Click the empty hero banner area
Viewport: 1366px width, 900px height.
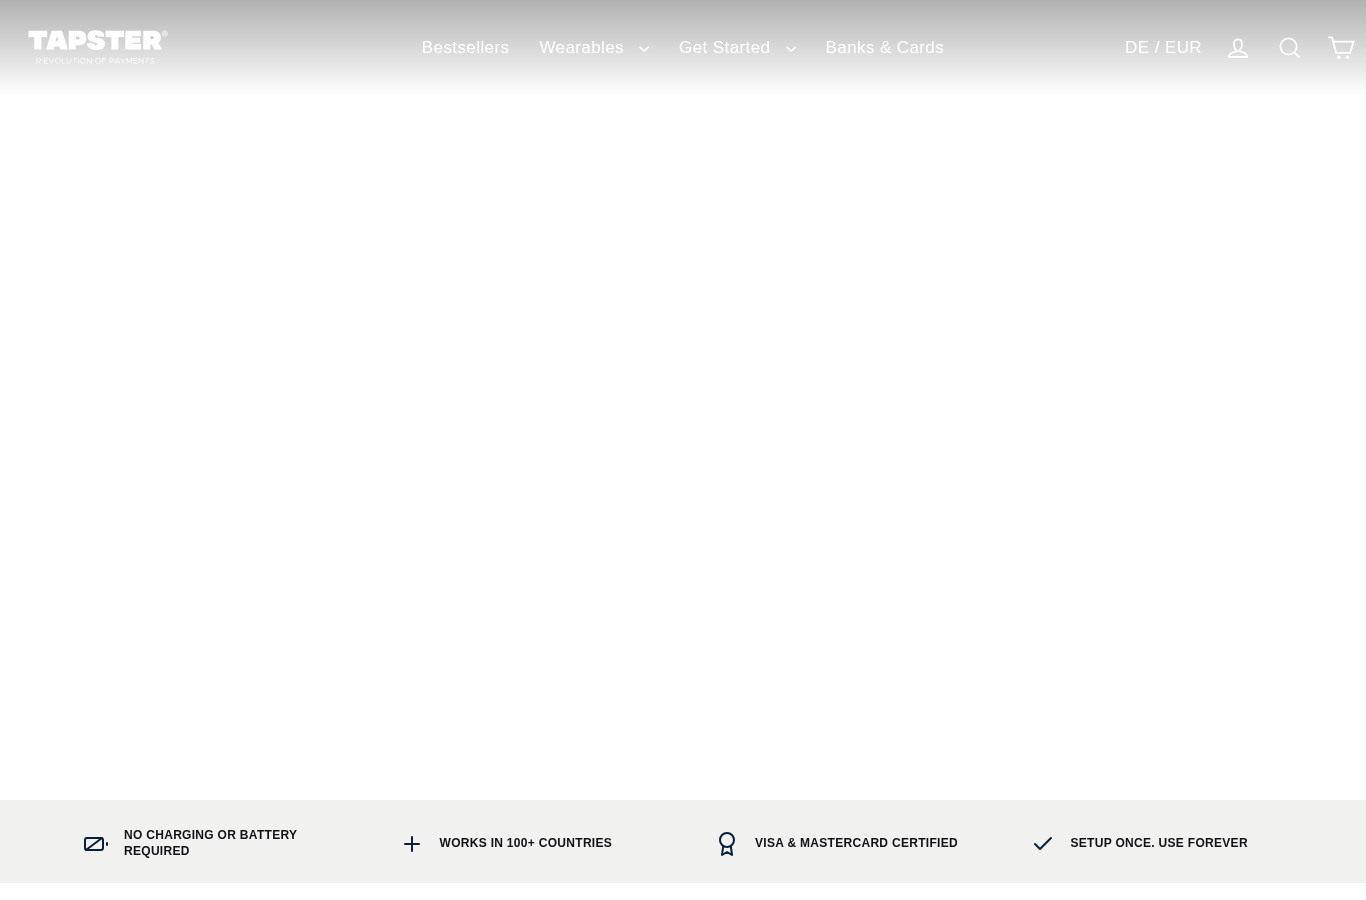[683, 445]
